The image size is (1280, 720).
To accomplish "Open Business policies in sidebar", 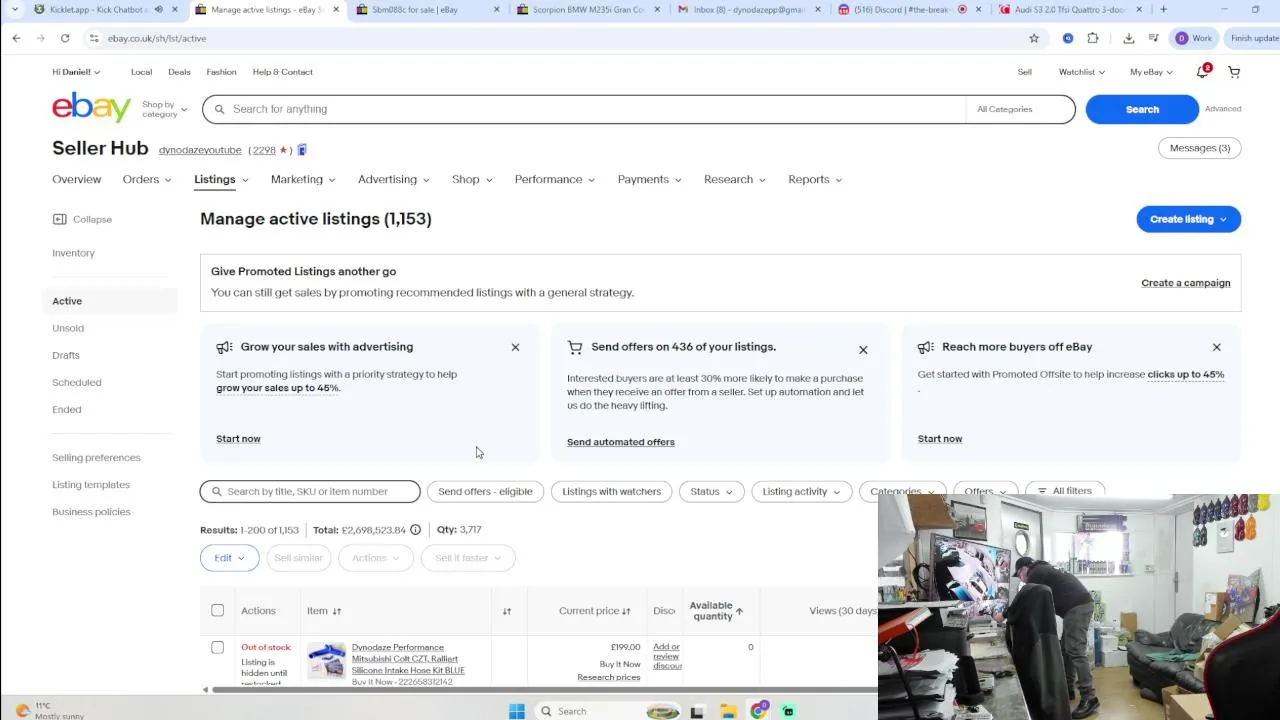I will point(91,512).
